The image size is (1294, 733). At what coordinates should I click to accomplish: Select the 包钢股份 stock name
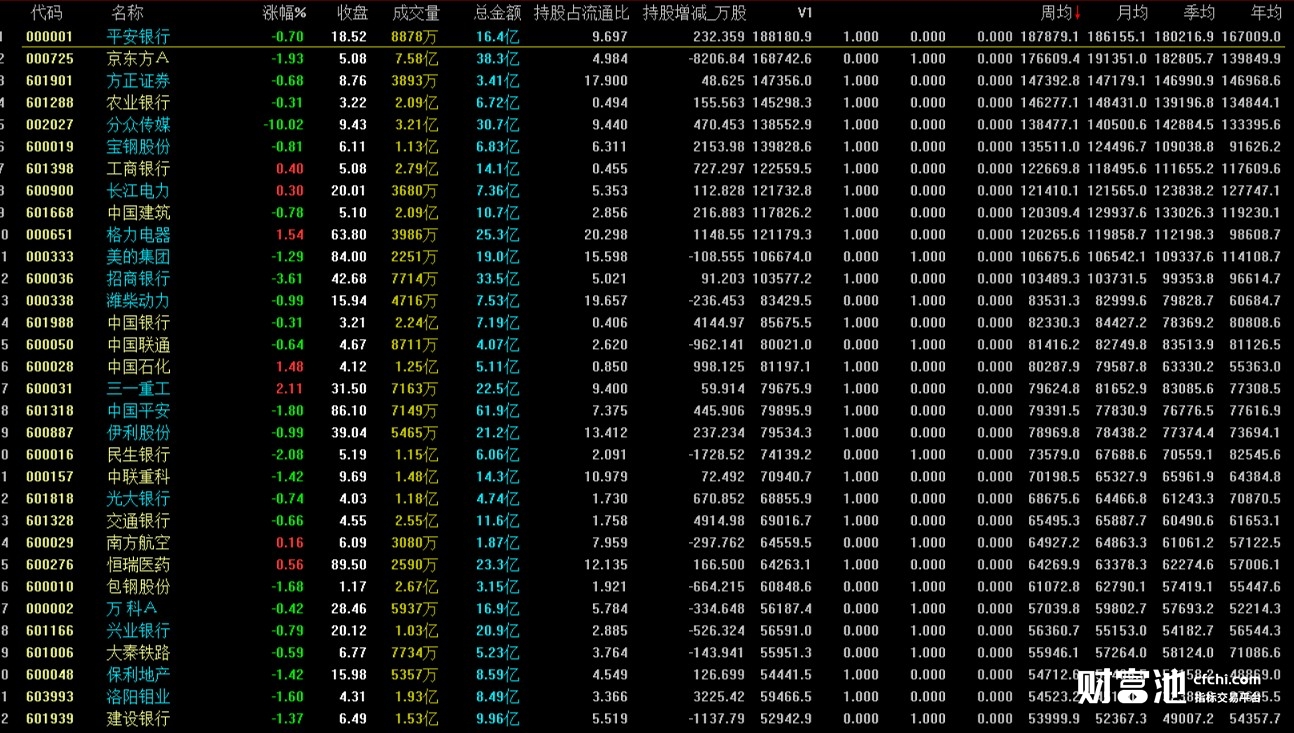tap(138, 587)
